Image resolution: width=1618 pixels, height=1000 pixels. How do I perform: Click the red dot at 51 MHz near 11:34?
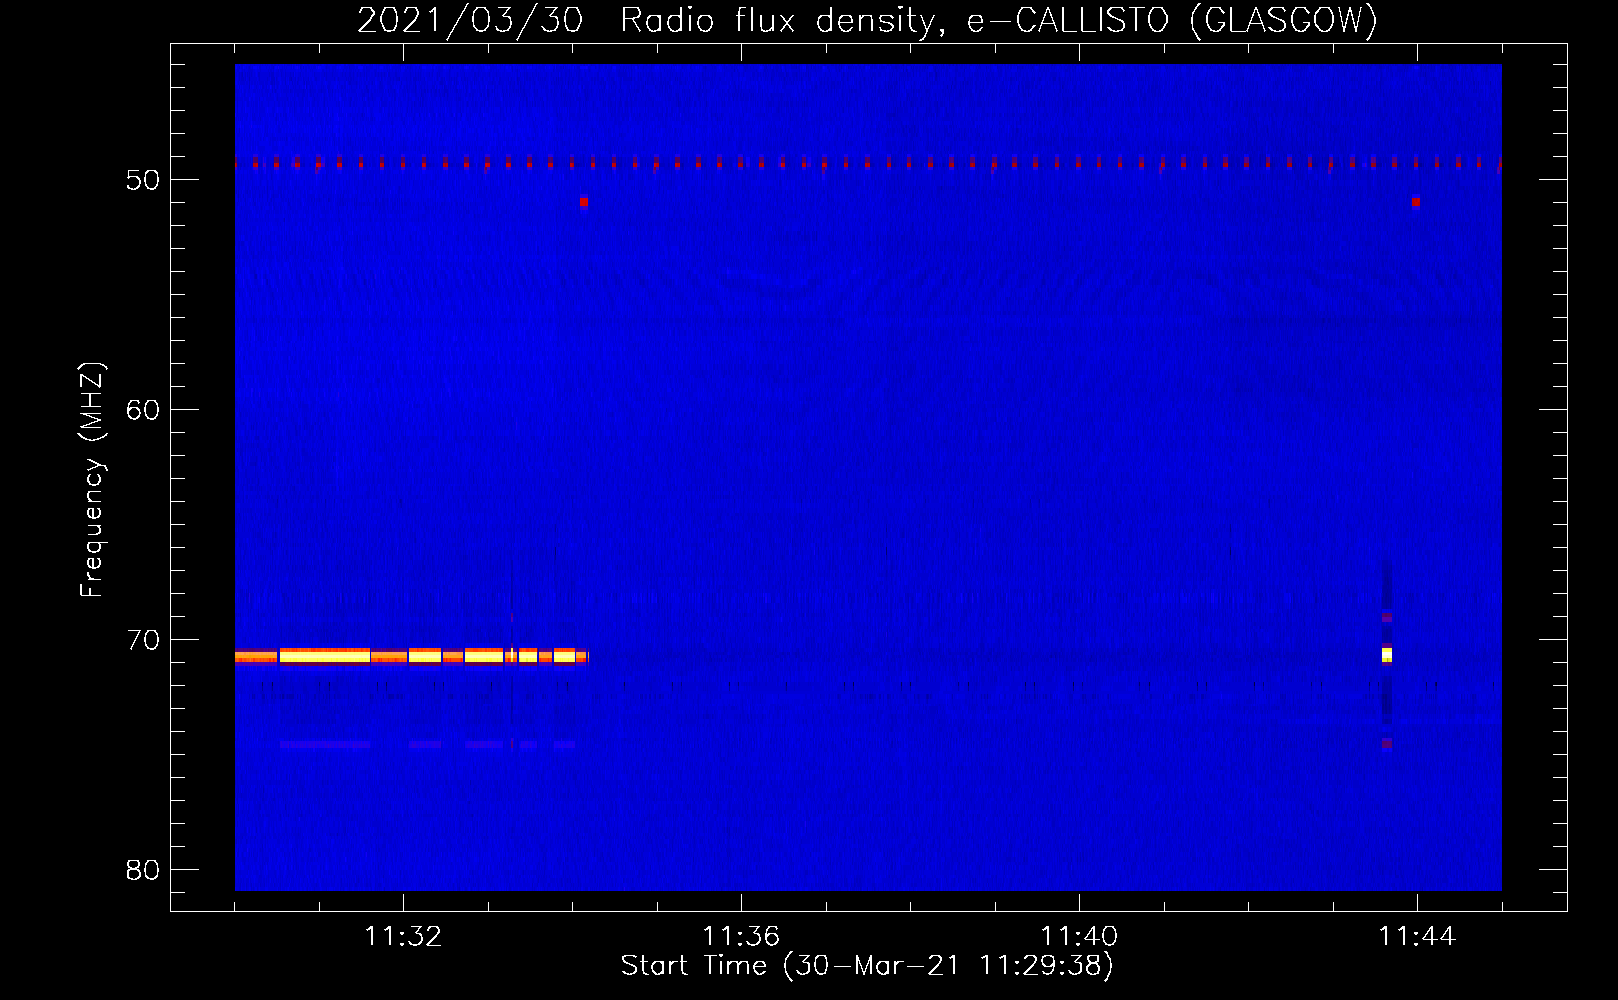click(584, 202)
